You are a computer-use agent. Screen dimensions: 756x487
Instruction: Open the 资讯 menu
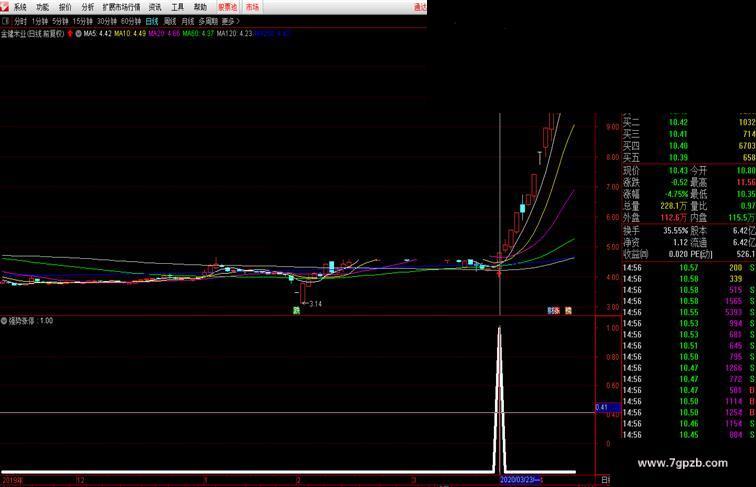pyautogui.click(x=155, y=7)
